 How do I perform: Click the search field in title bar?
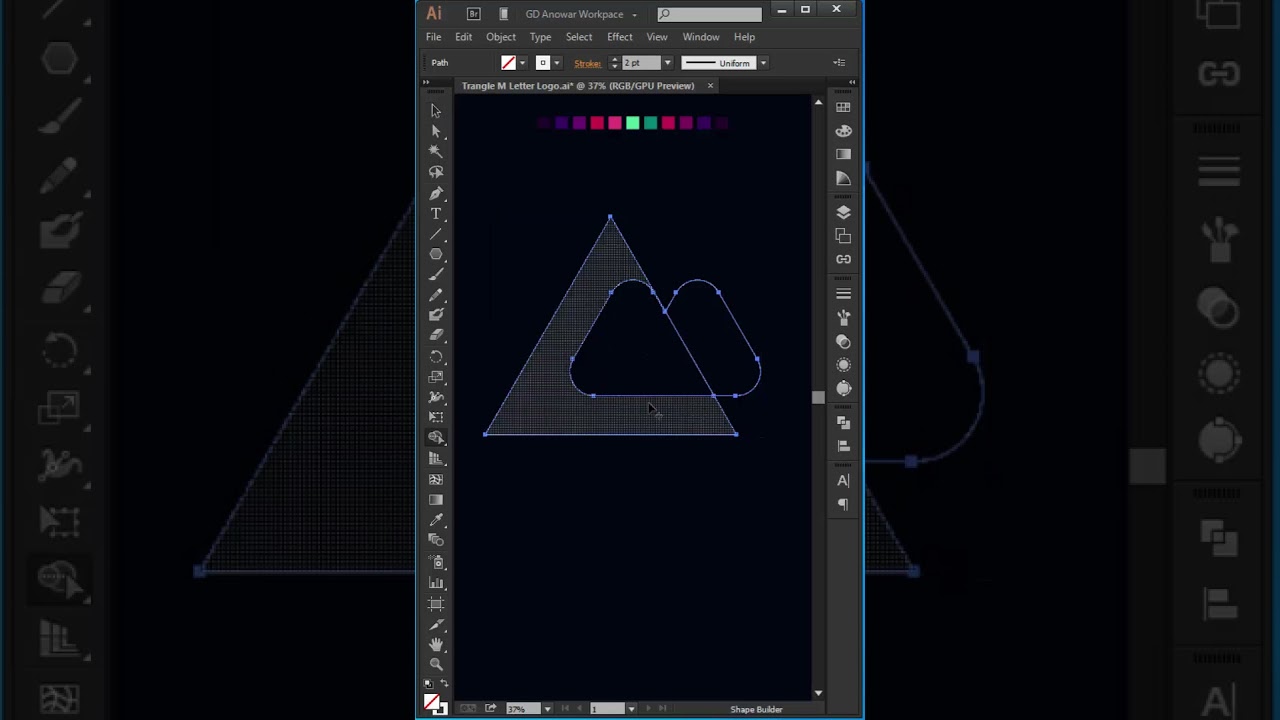(709, 14)
